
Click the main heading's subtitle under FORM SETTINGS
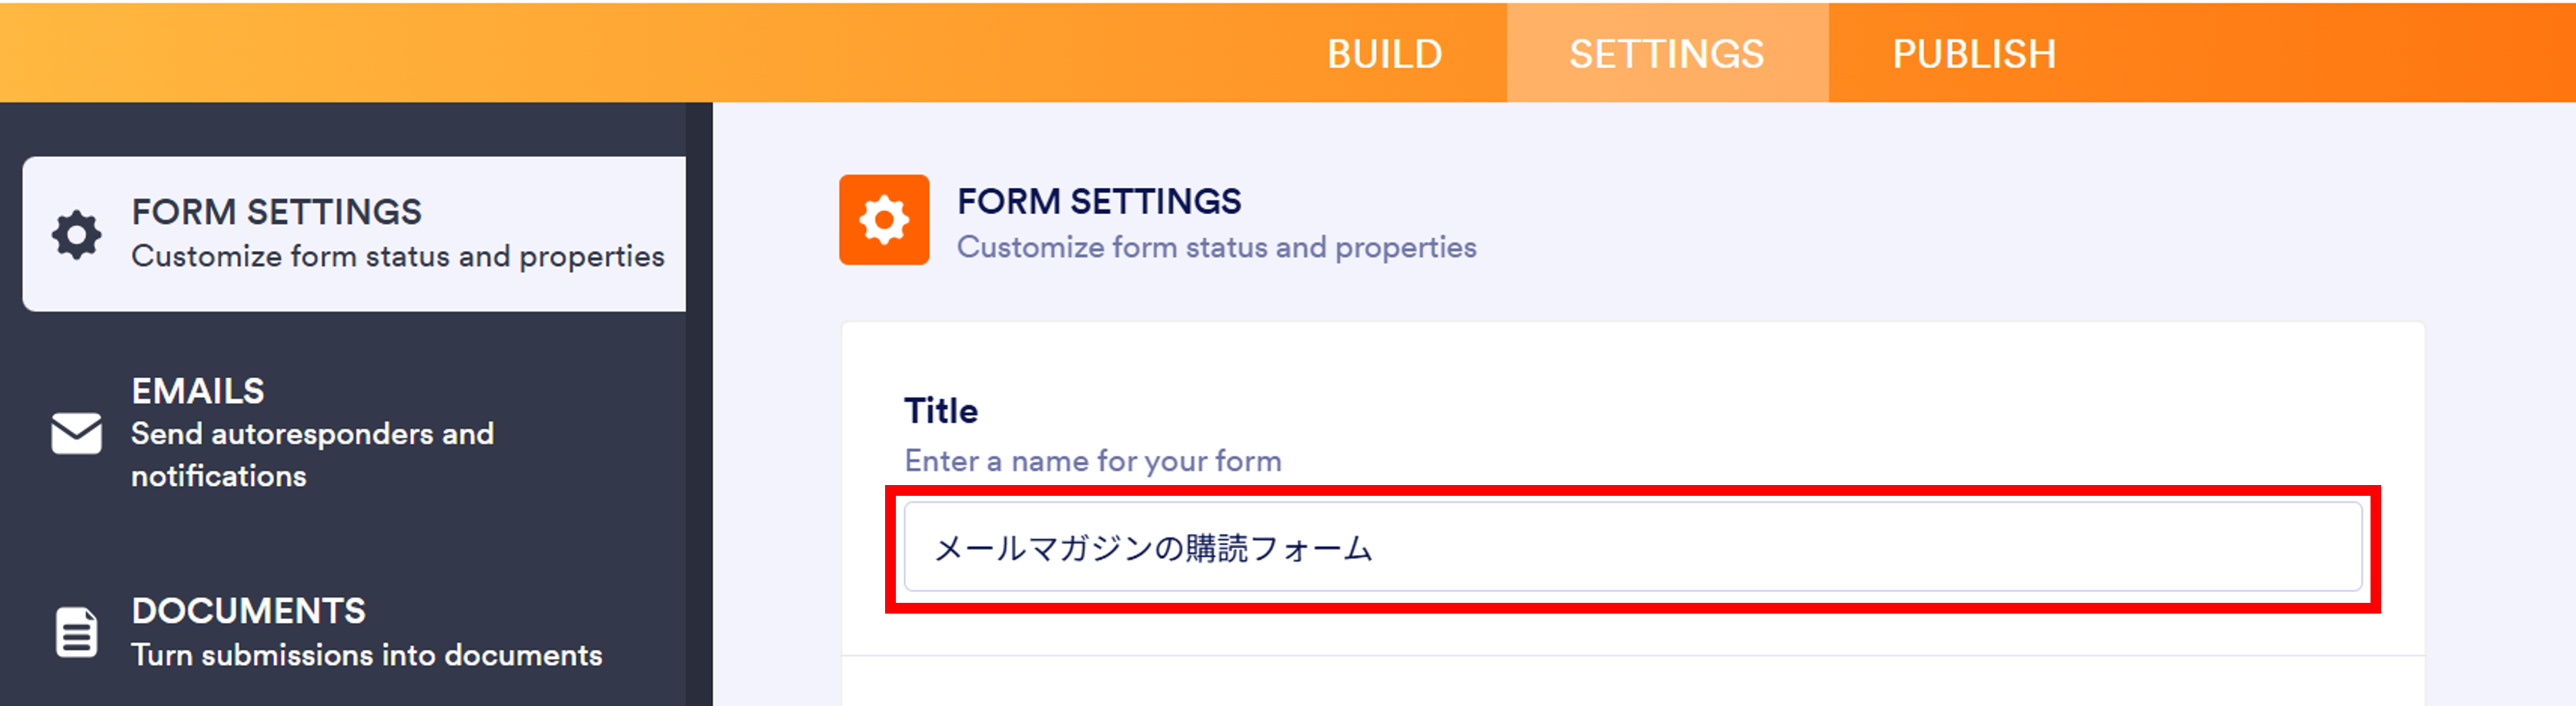click(1216, 247)
